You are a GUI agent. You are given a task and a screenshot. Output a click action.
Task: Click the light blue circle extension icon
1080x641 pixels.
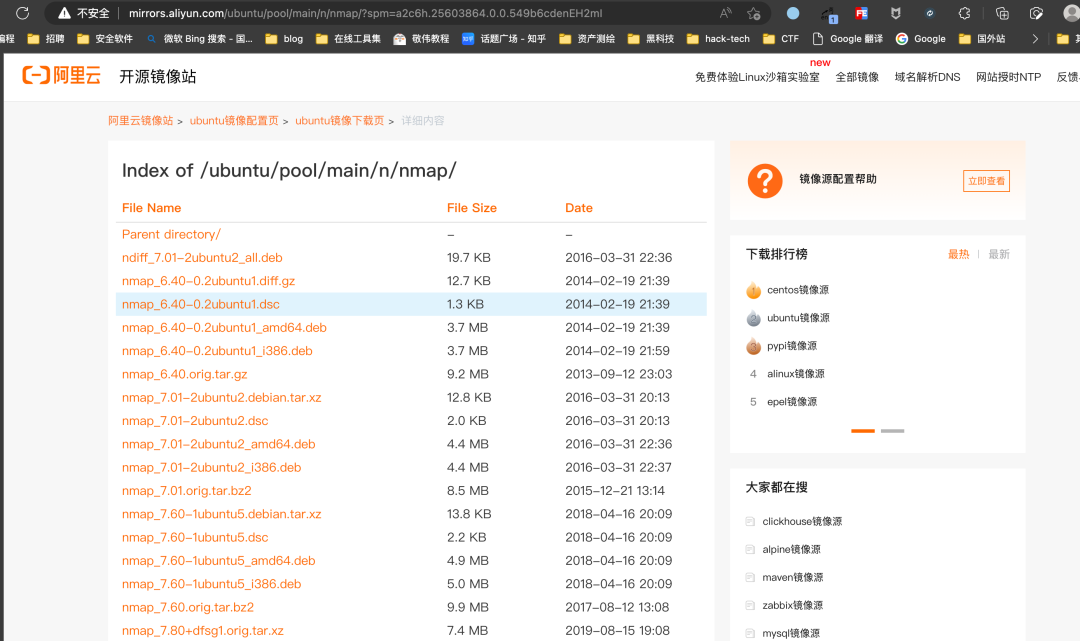pos(793,13)
